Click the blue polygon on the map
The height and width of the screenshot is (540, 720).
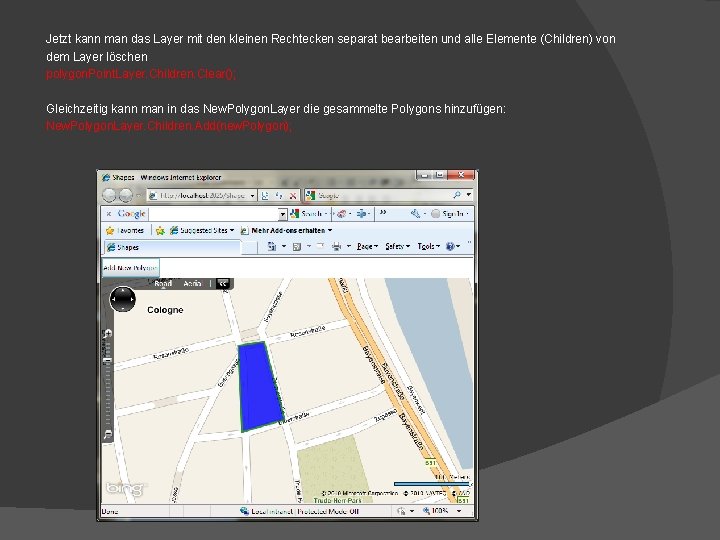coord(260,387)
